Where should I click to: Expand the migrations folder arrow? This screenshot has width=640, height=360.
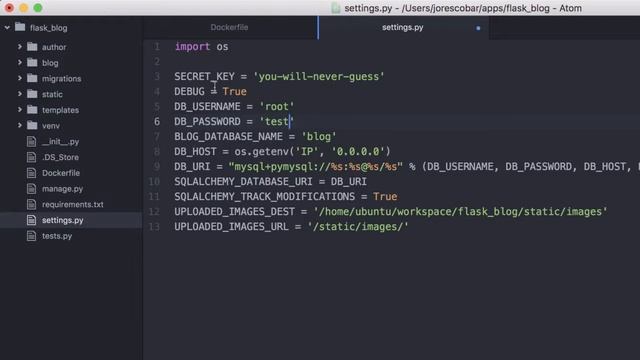click(x=19, y=78)
